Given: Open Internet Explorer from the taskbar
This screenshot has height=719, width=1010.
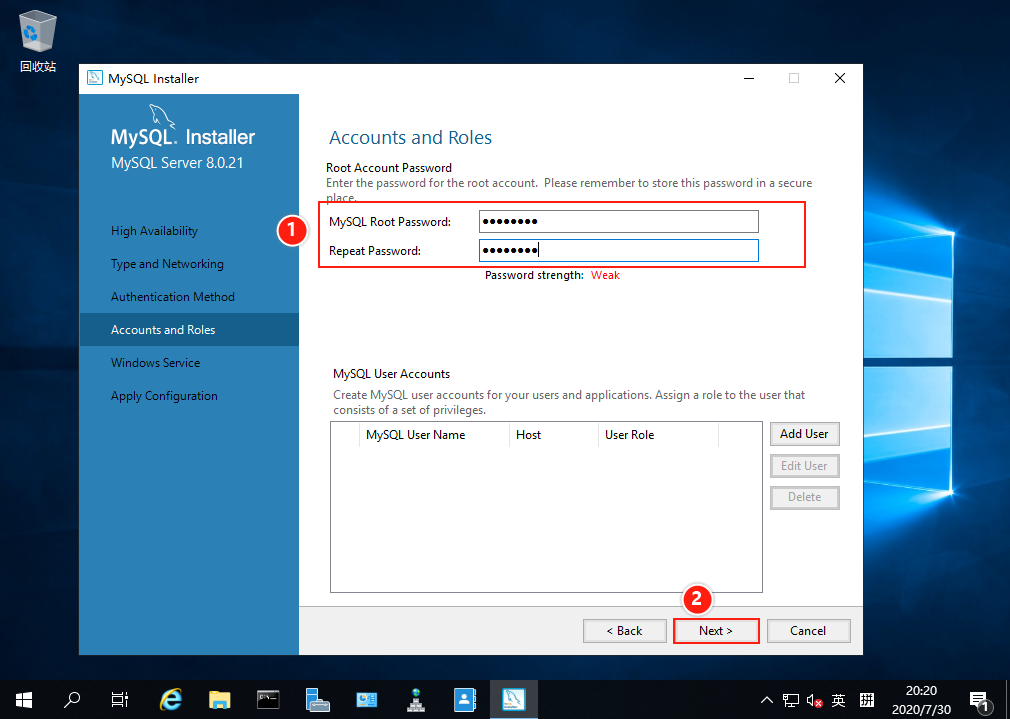Looking at the screenshot, I should [170, 699].
